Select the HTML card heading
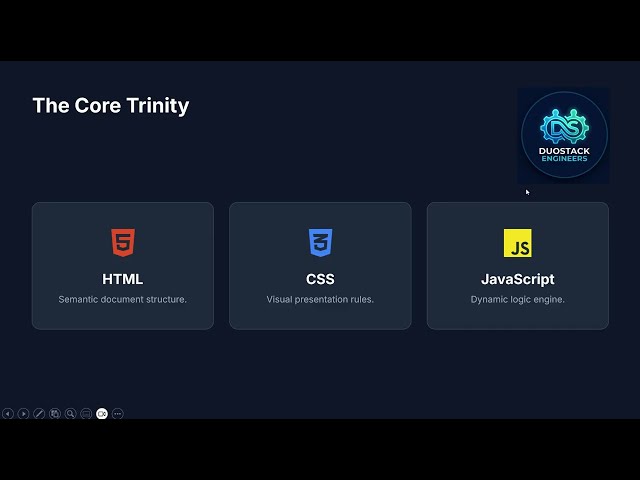 (122, 279)
